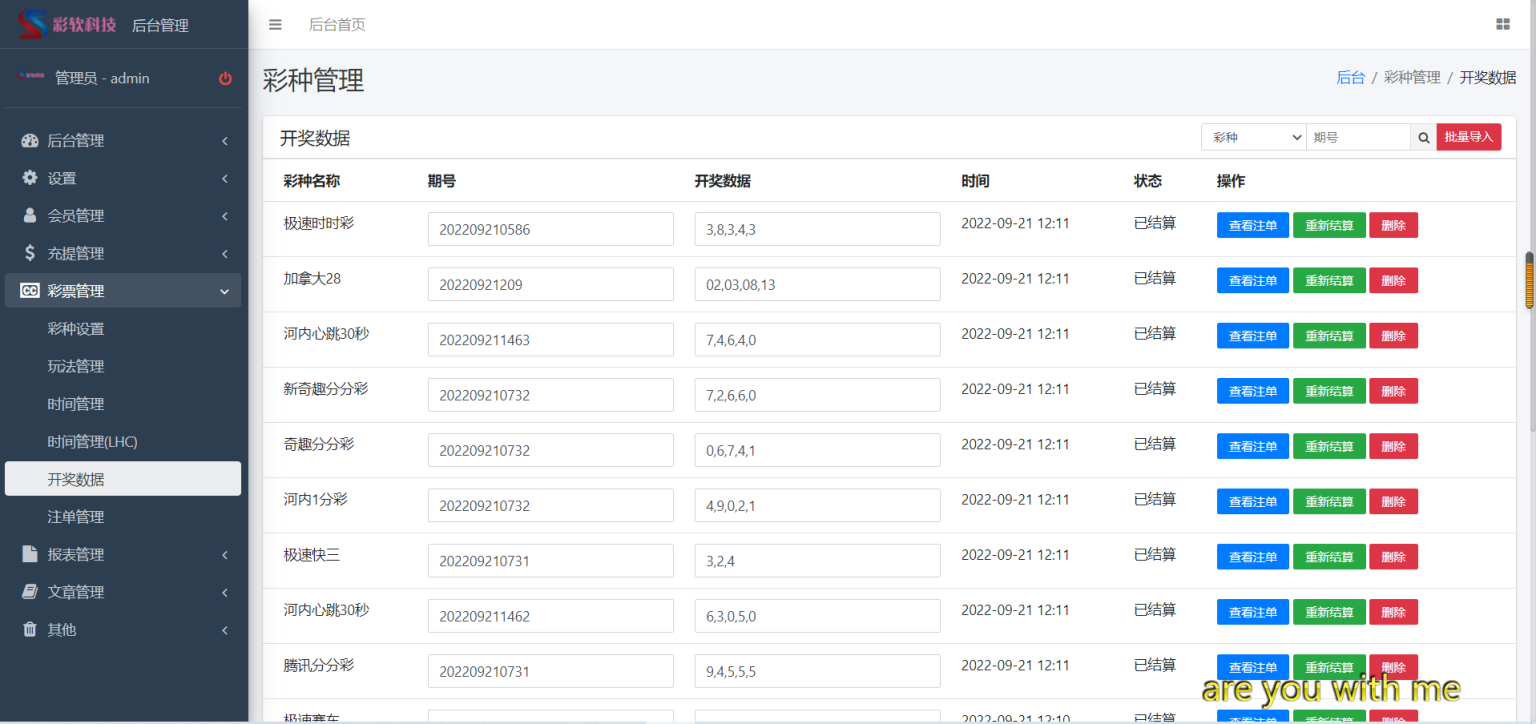Click the hamburger menu toggle icon
Image resolution: width=1536 pixels, height=724 pixels.
click(x=275, y=25)
